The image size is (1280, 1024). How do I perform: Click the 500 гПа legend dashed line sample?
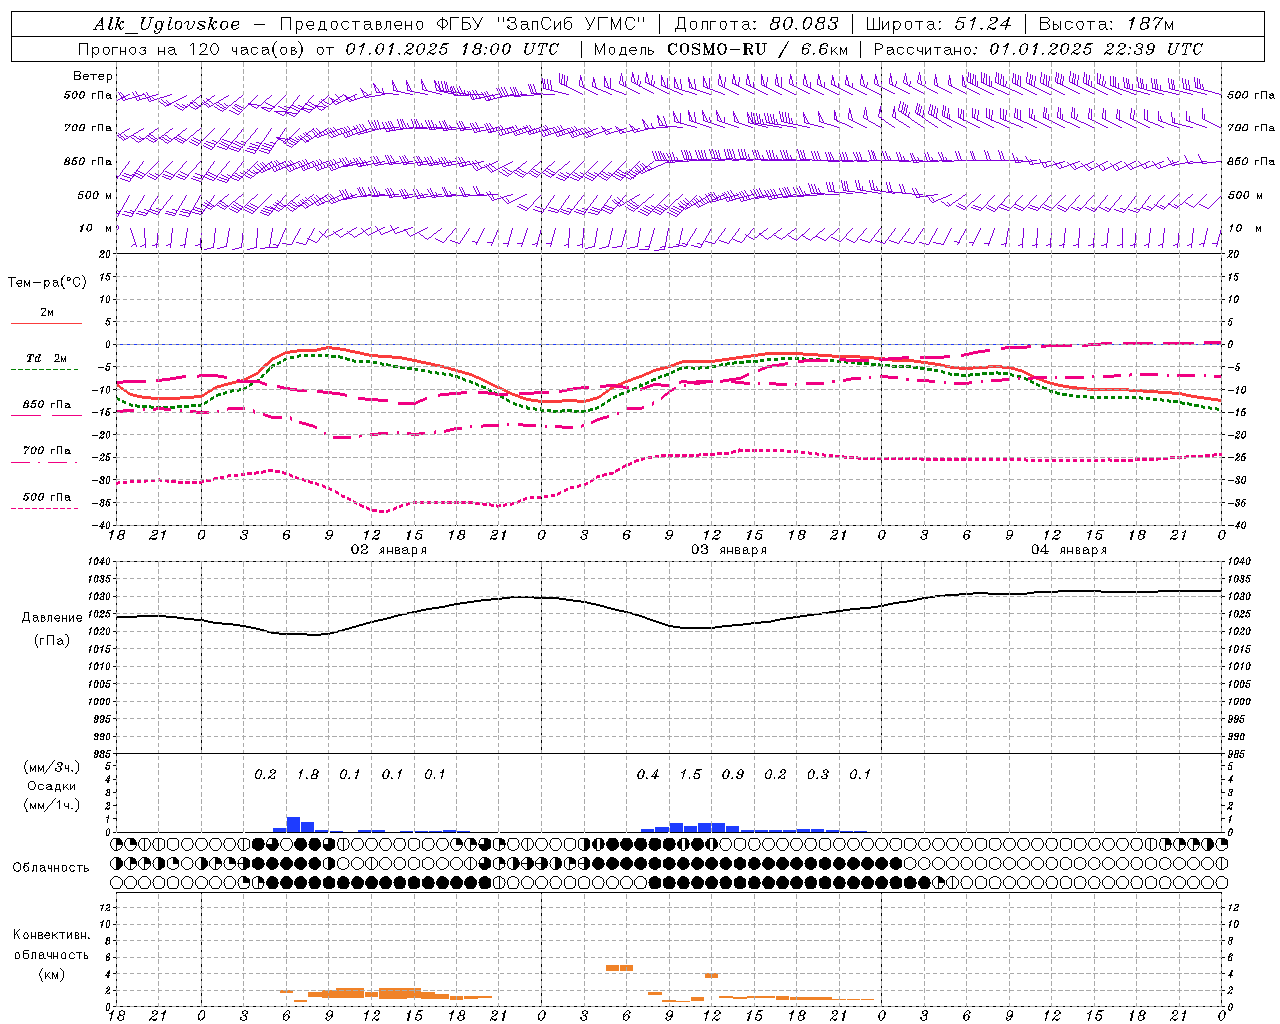44,508
